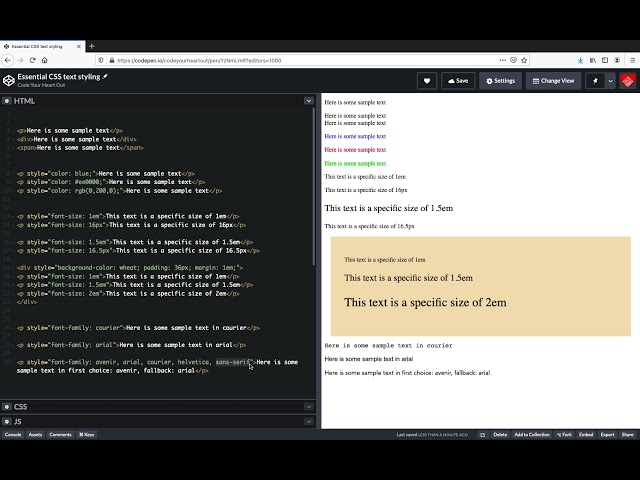
Task: Open the Console panel
Action: click(13, 435)
